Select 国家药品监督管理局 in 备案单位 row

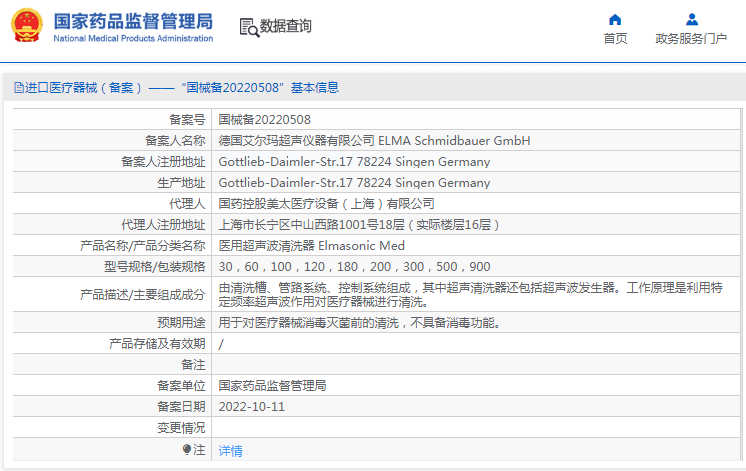point(272,385)
